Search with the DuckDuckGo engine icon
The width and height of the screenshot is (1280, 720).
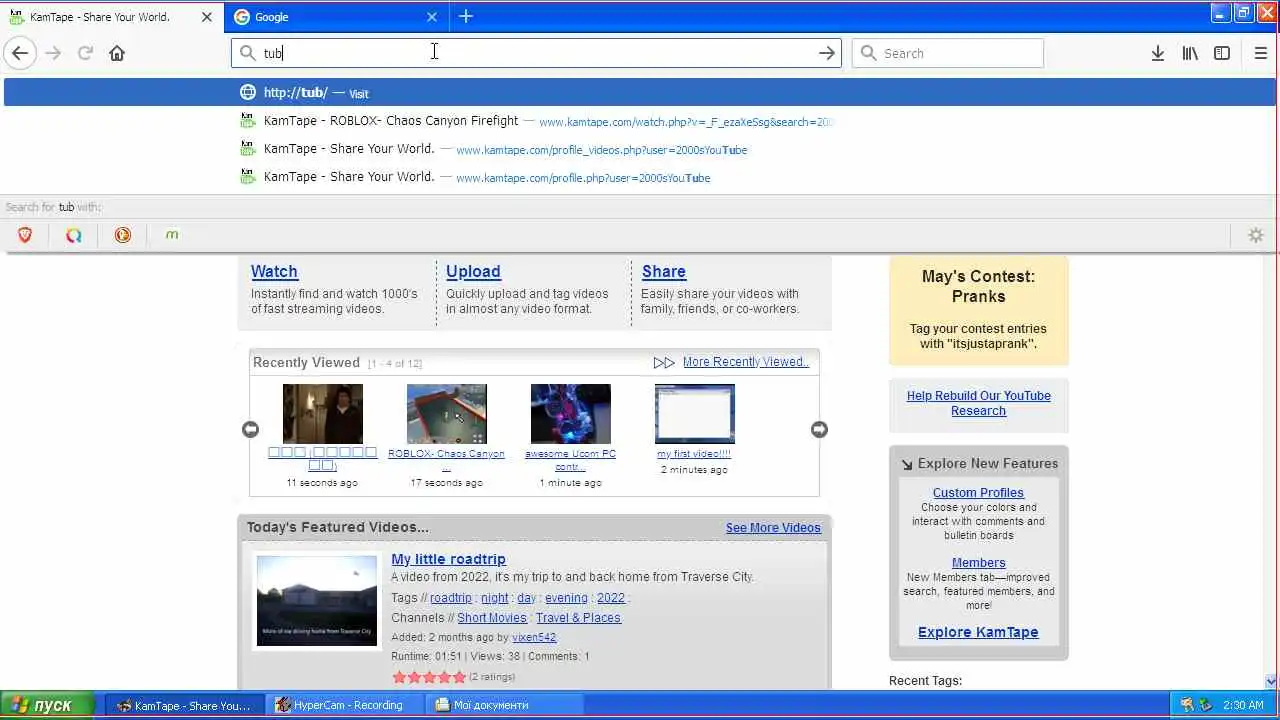click(x=123, y=235)
